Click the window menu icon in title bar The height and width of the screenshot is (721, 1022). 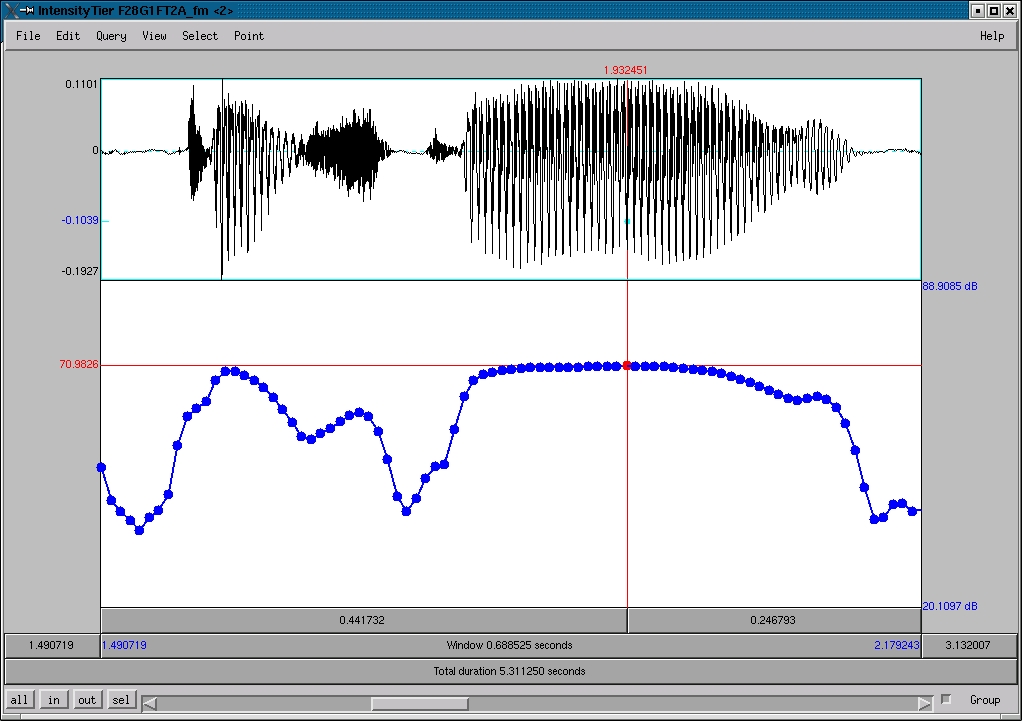(12, 10)
